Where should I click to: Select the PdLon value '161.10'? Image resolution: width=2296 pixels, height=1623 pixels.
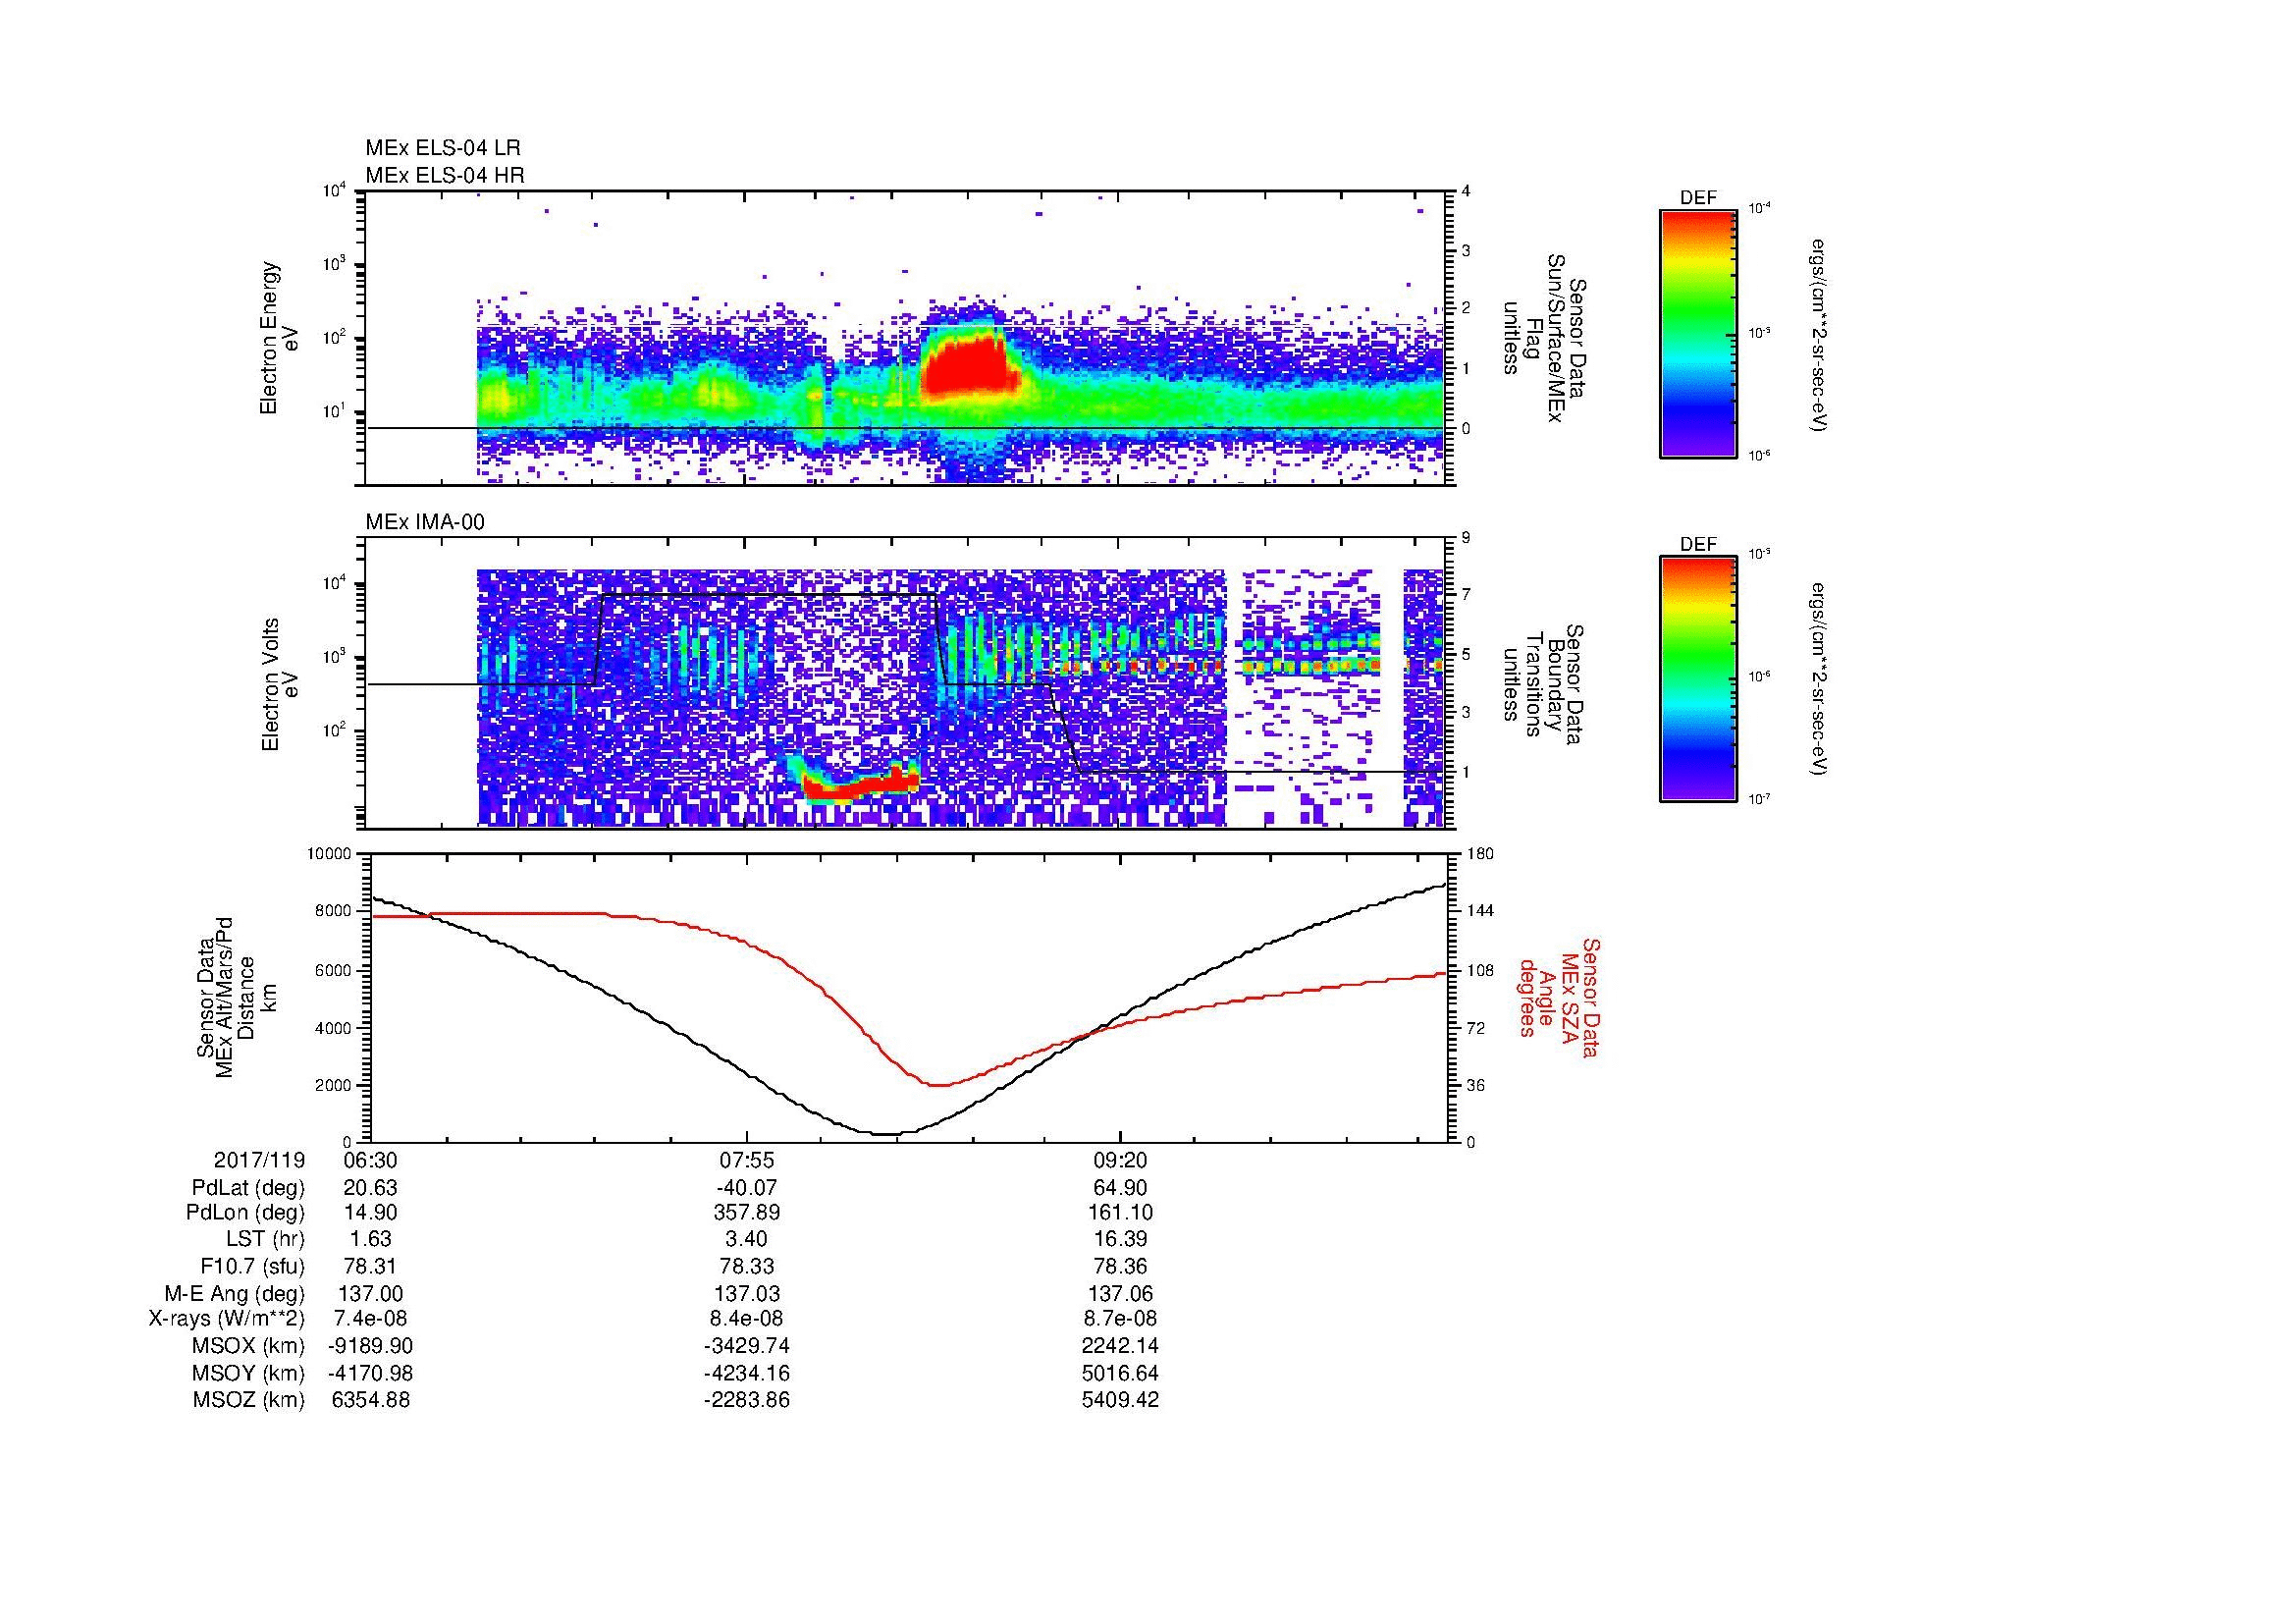(1120, 1213)
